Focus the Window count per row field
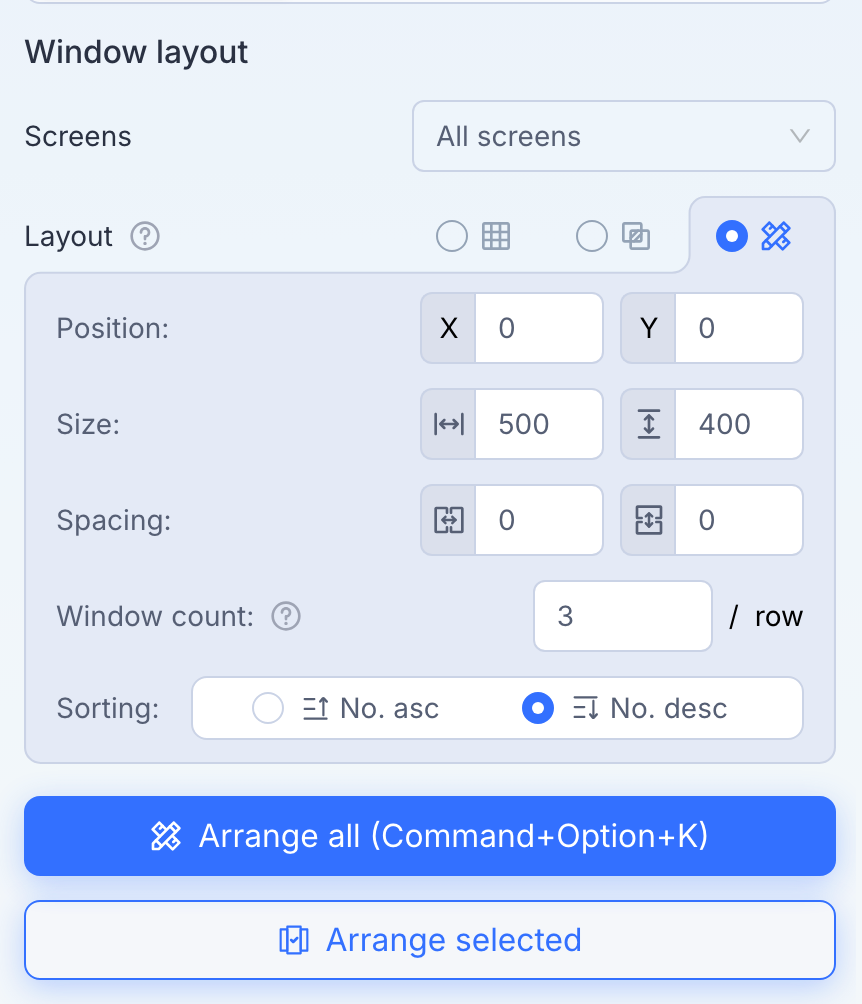Image resolution: width=862 pixels, height=1004 pixels. click(622, 616)
